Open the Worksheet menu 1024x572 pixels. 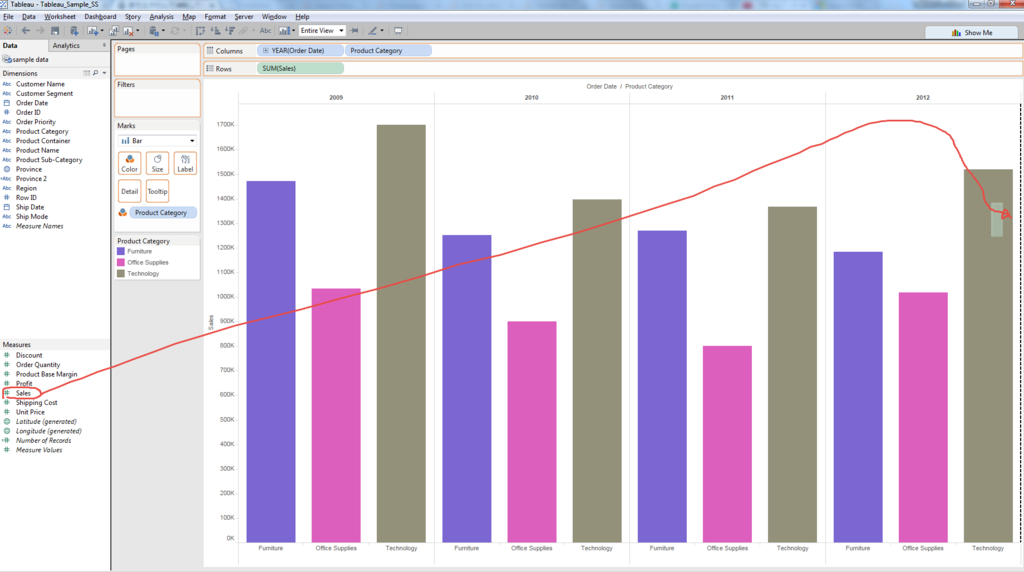click(x=59, y=16)
